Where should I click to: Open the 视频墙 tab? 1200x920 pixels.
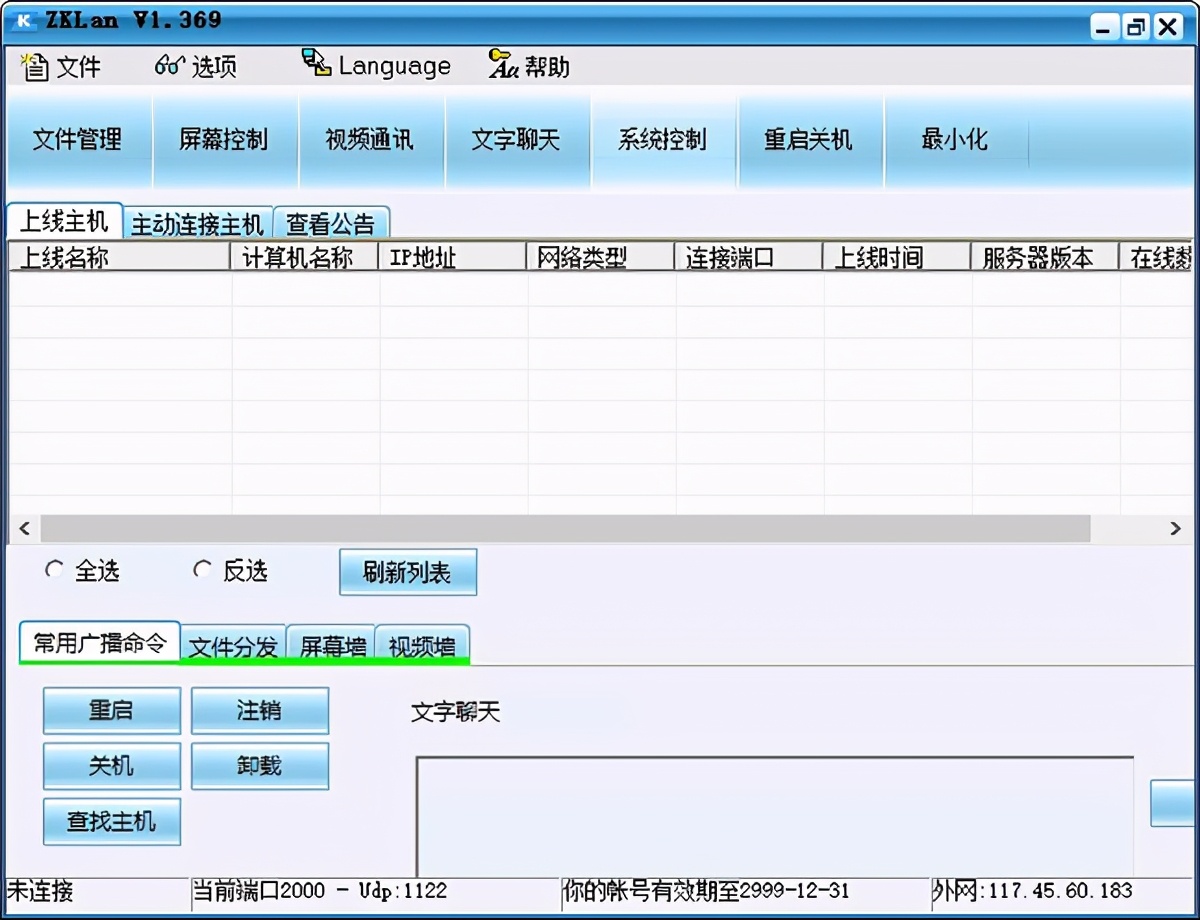(421, 647)
